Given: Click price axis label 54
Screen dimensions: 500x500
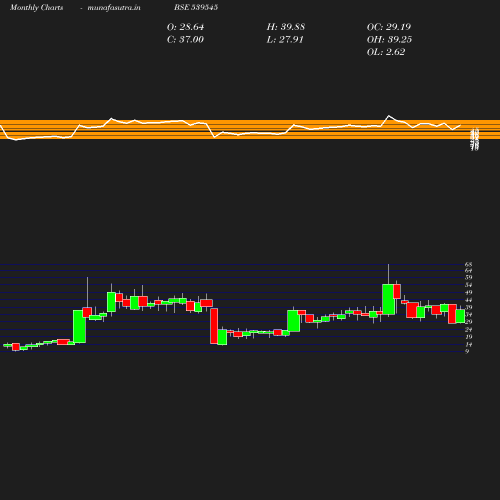Looking at the screenshot, I should point(468,285).
